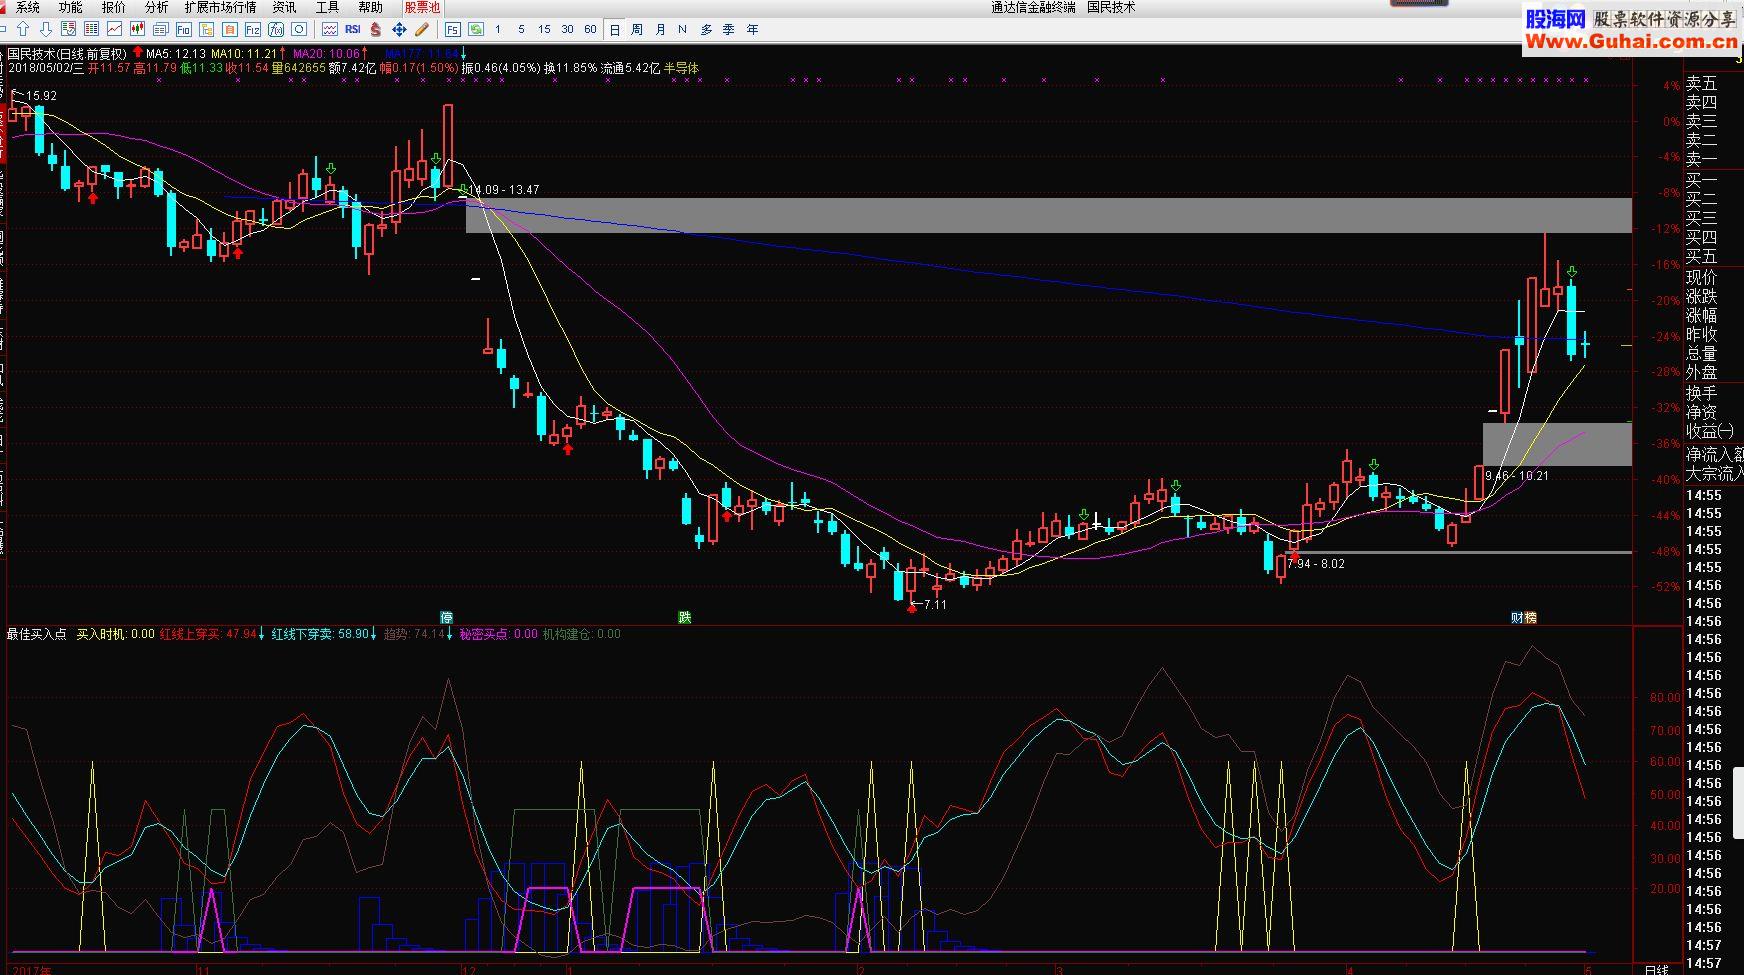Screen dimensions: 1744x975
Task: Switch to 60-minute period
Action: click(x=590, y=29)
